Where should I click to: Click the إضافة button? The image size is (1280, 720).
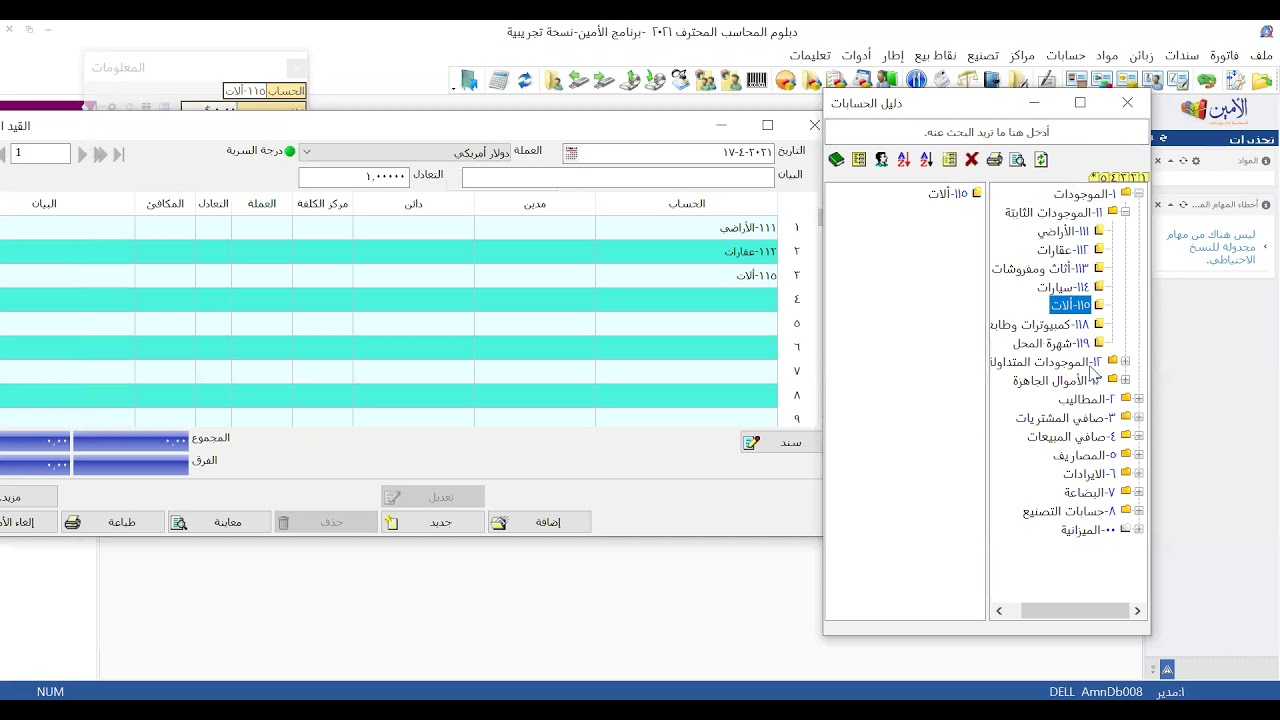[x=539, y=522]
